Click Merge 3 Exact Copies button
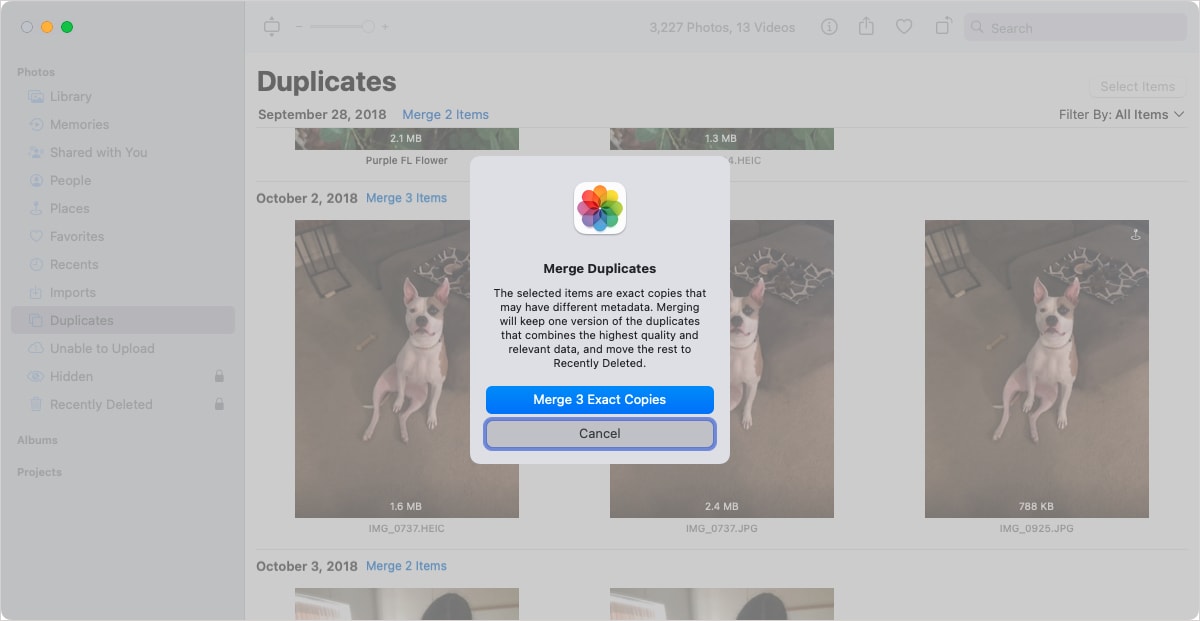This screenshot has width=1200, height=621. click(x=600, y=400)
